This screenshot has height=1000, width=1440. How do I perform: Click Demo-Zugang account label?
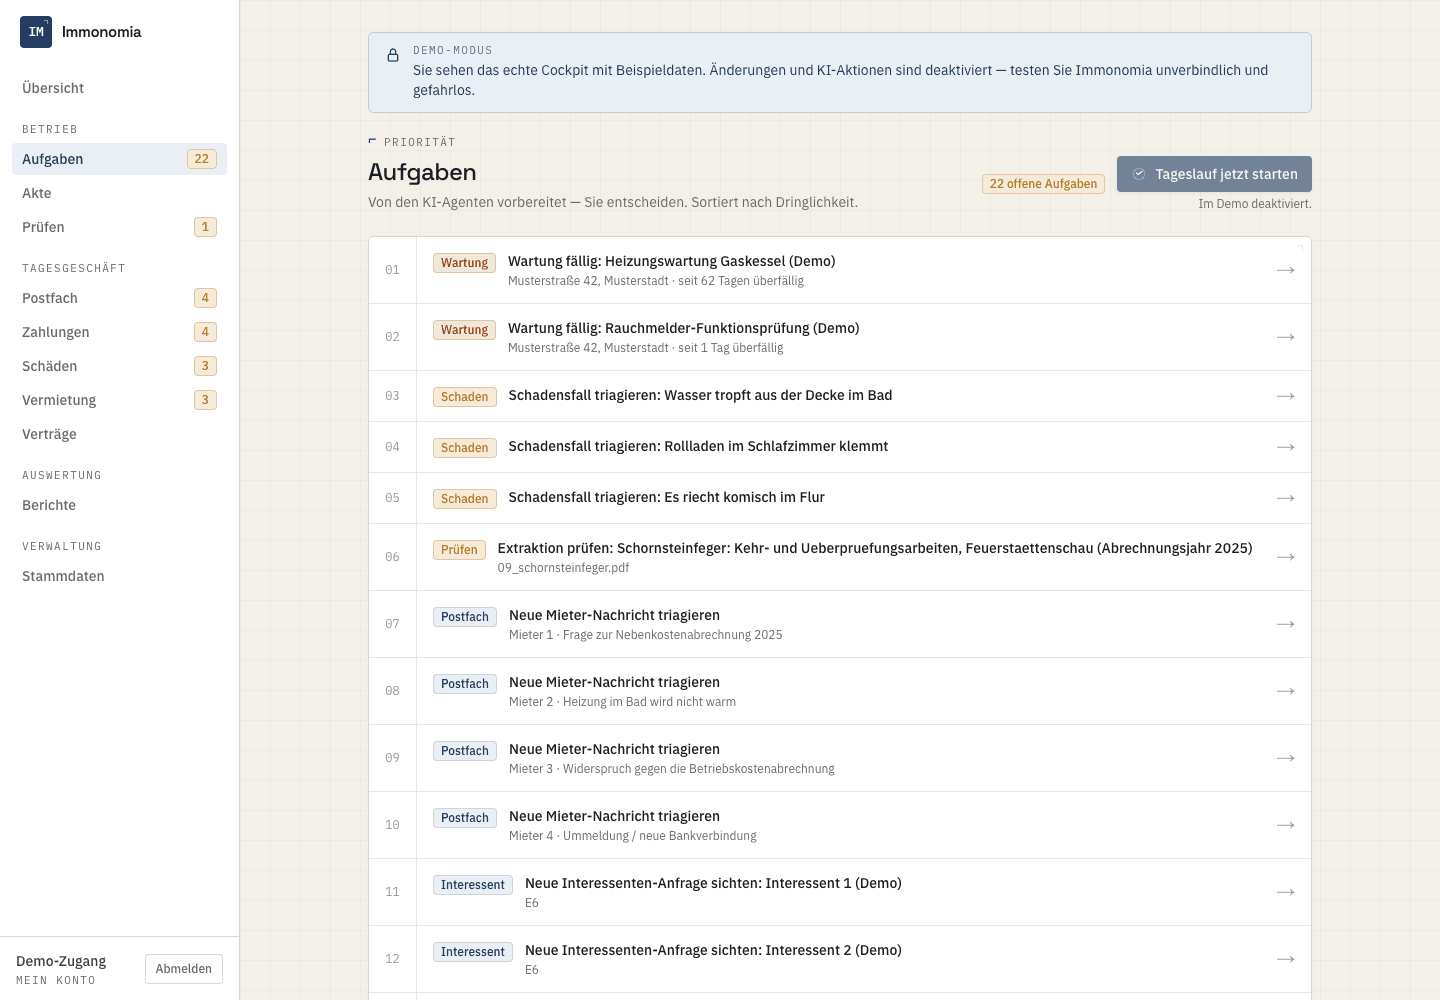coord(61,961)
